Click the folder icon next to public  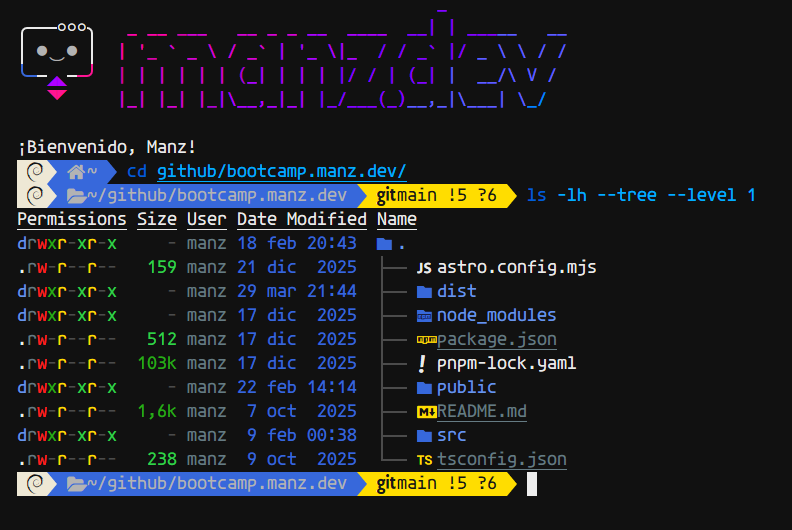point(424,388)
